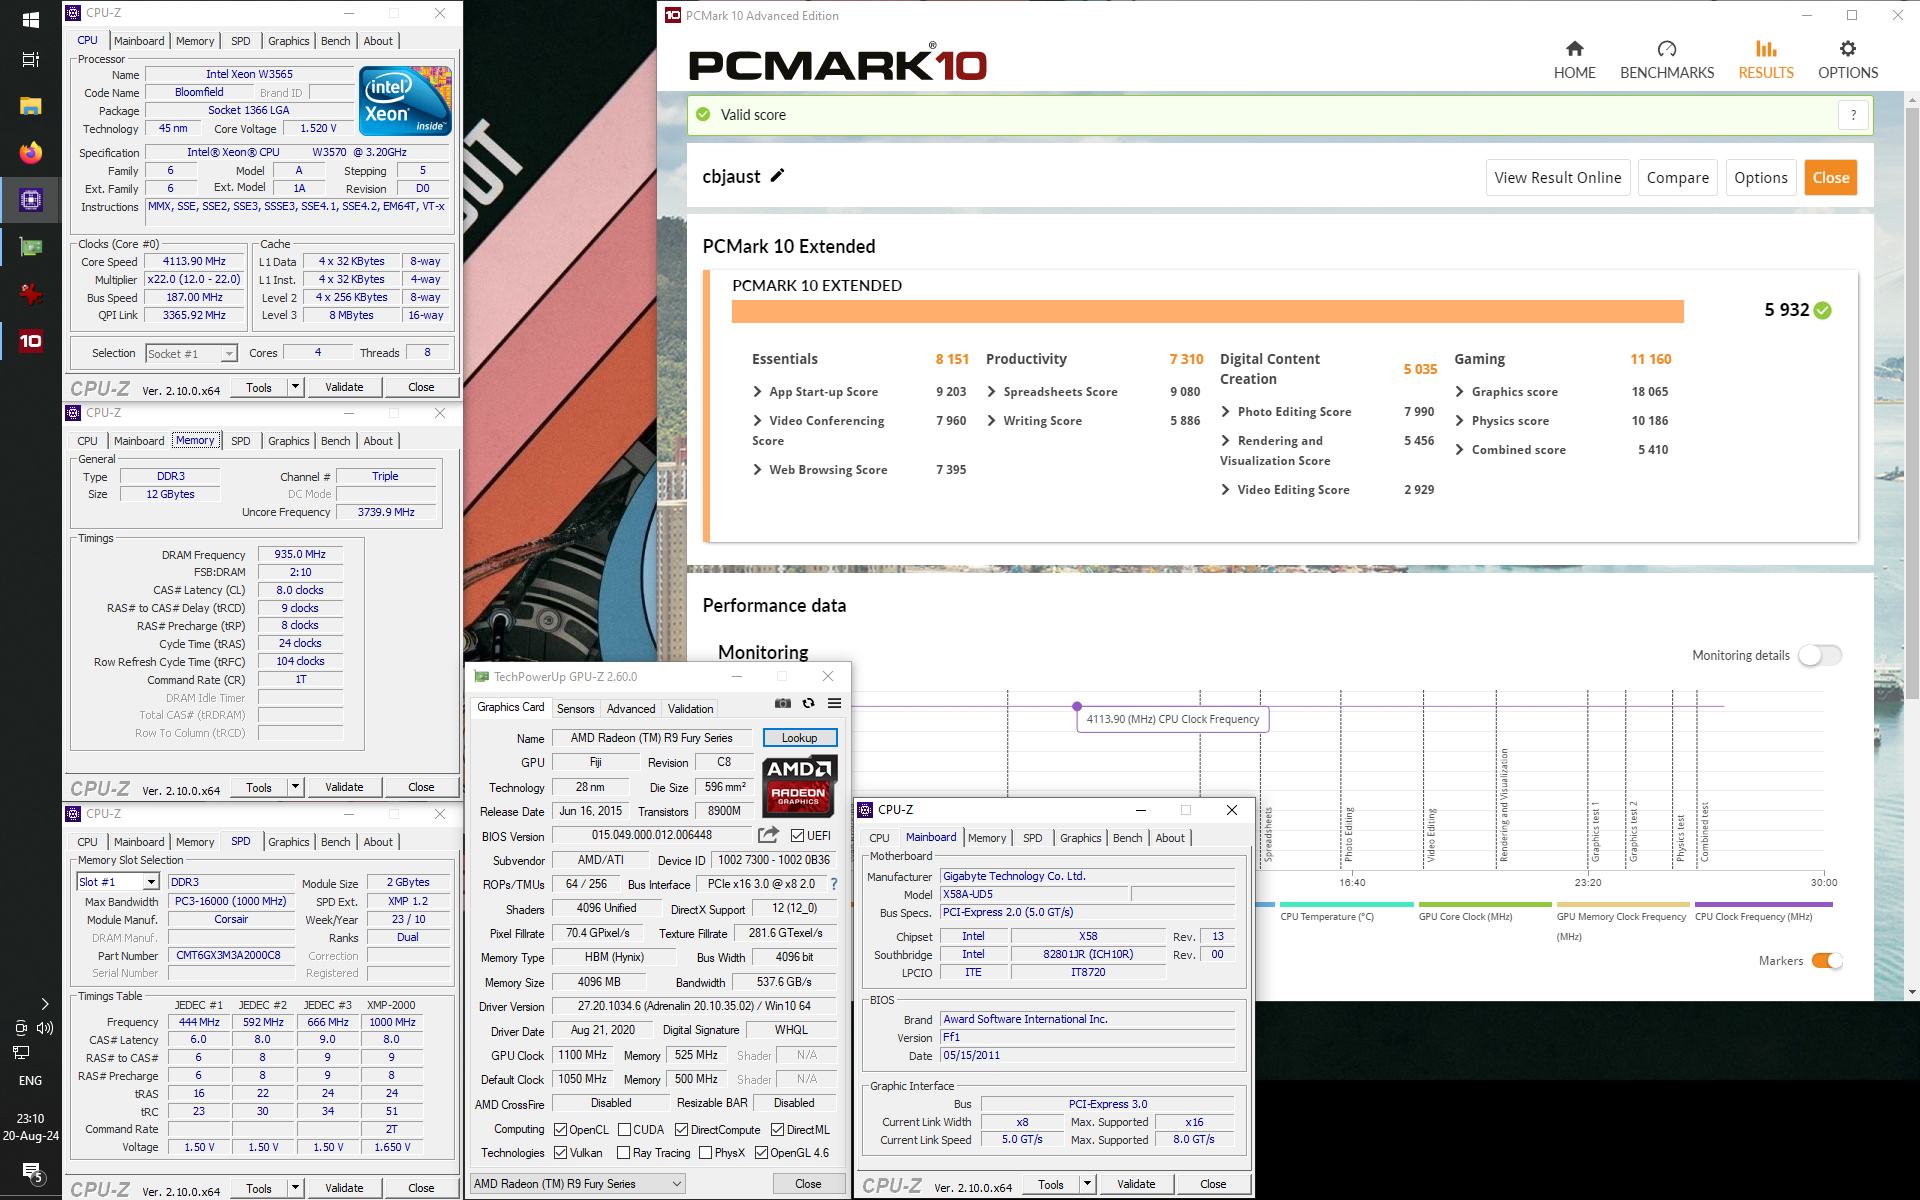Toggle the CUDA checkbox

[x=624, y=1129]
